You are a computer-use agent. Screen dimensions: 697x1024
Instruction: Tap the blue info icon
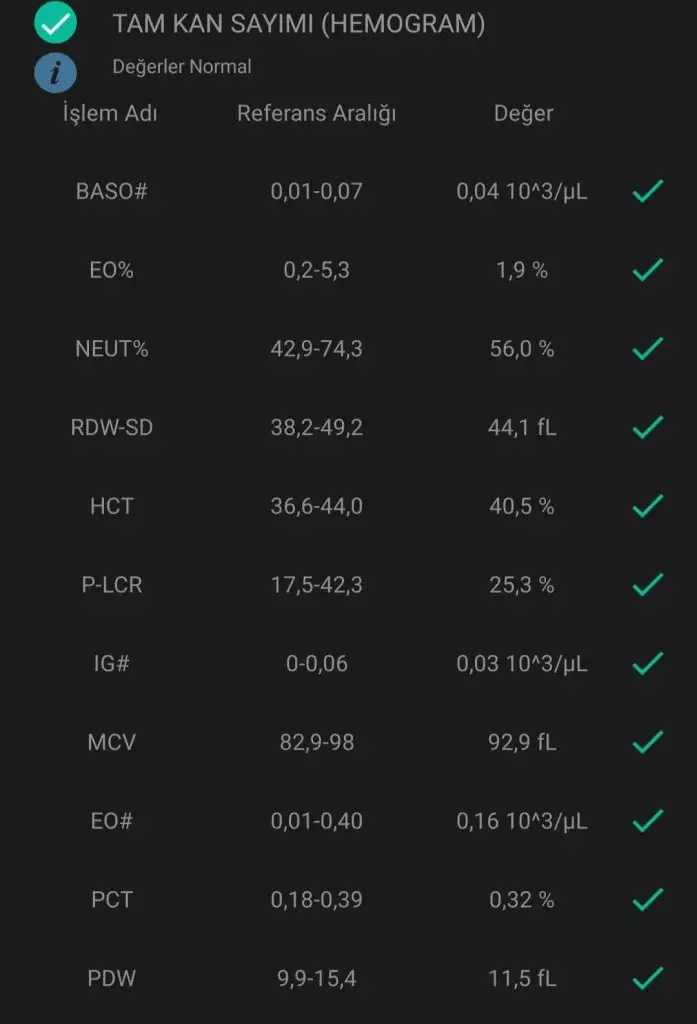click(x=55, y=72)
